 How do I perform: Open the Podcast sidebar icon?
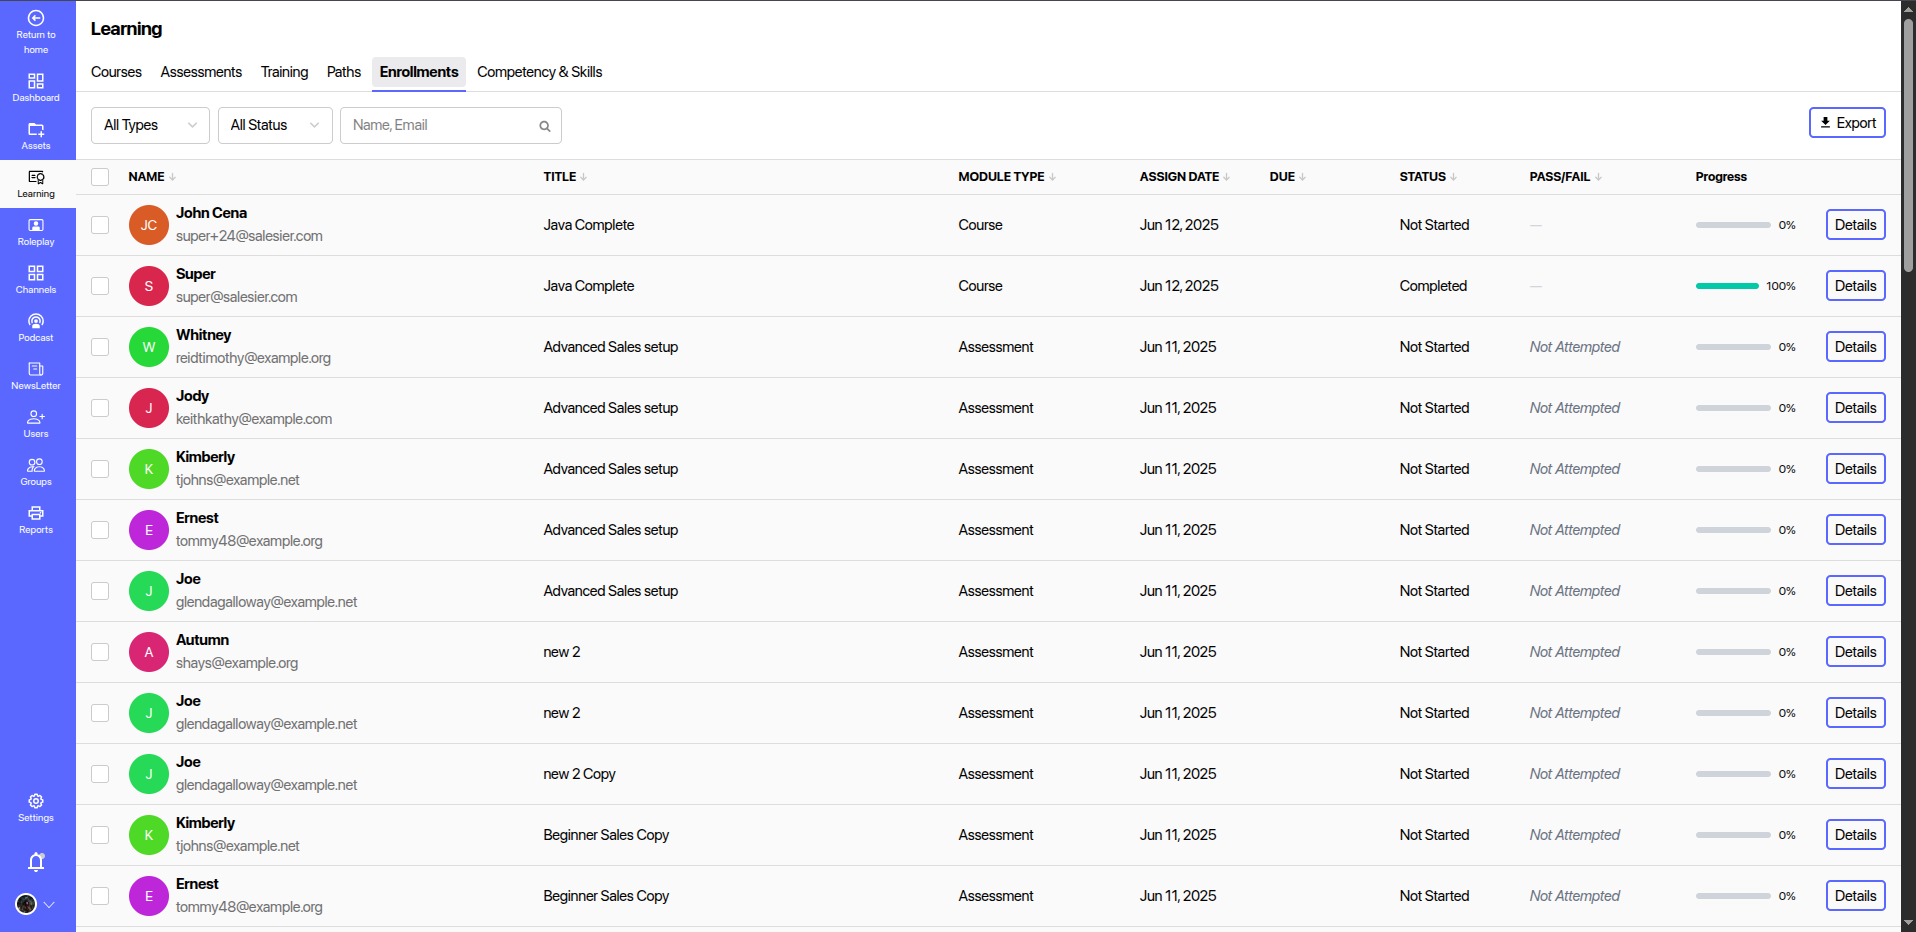(x=36, y=327)
